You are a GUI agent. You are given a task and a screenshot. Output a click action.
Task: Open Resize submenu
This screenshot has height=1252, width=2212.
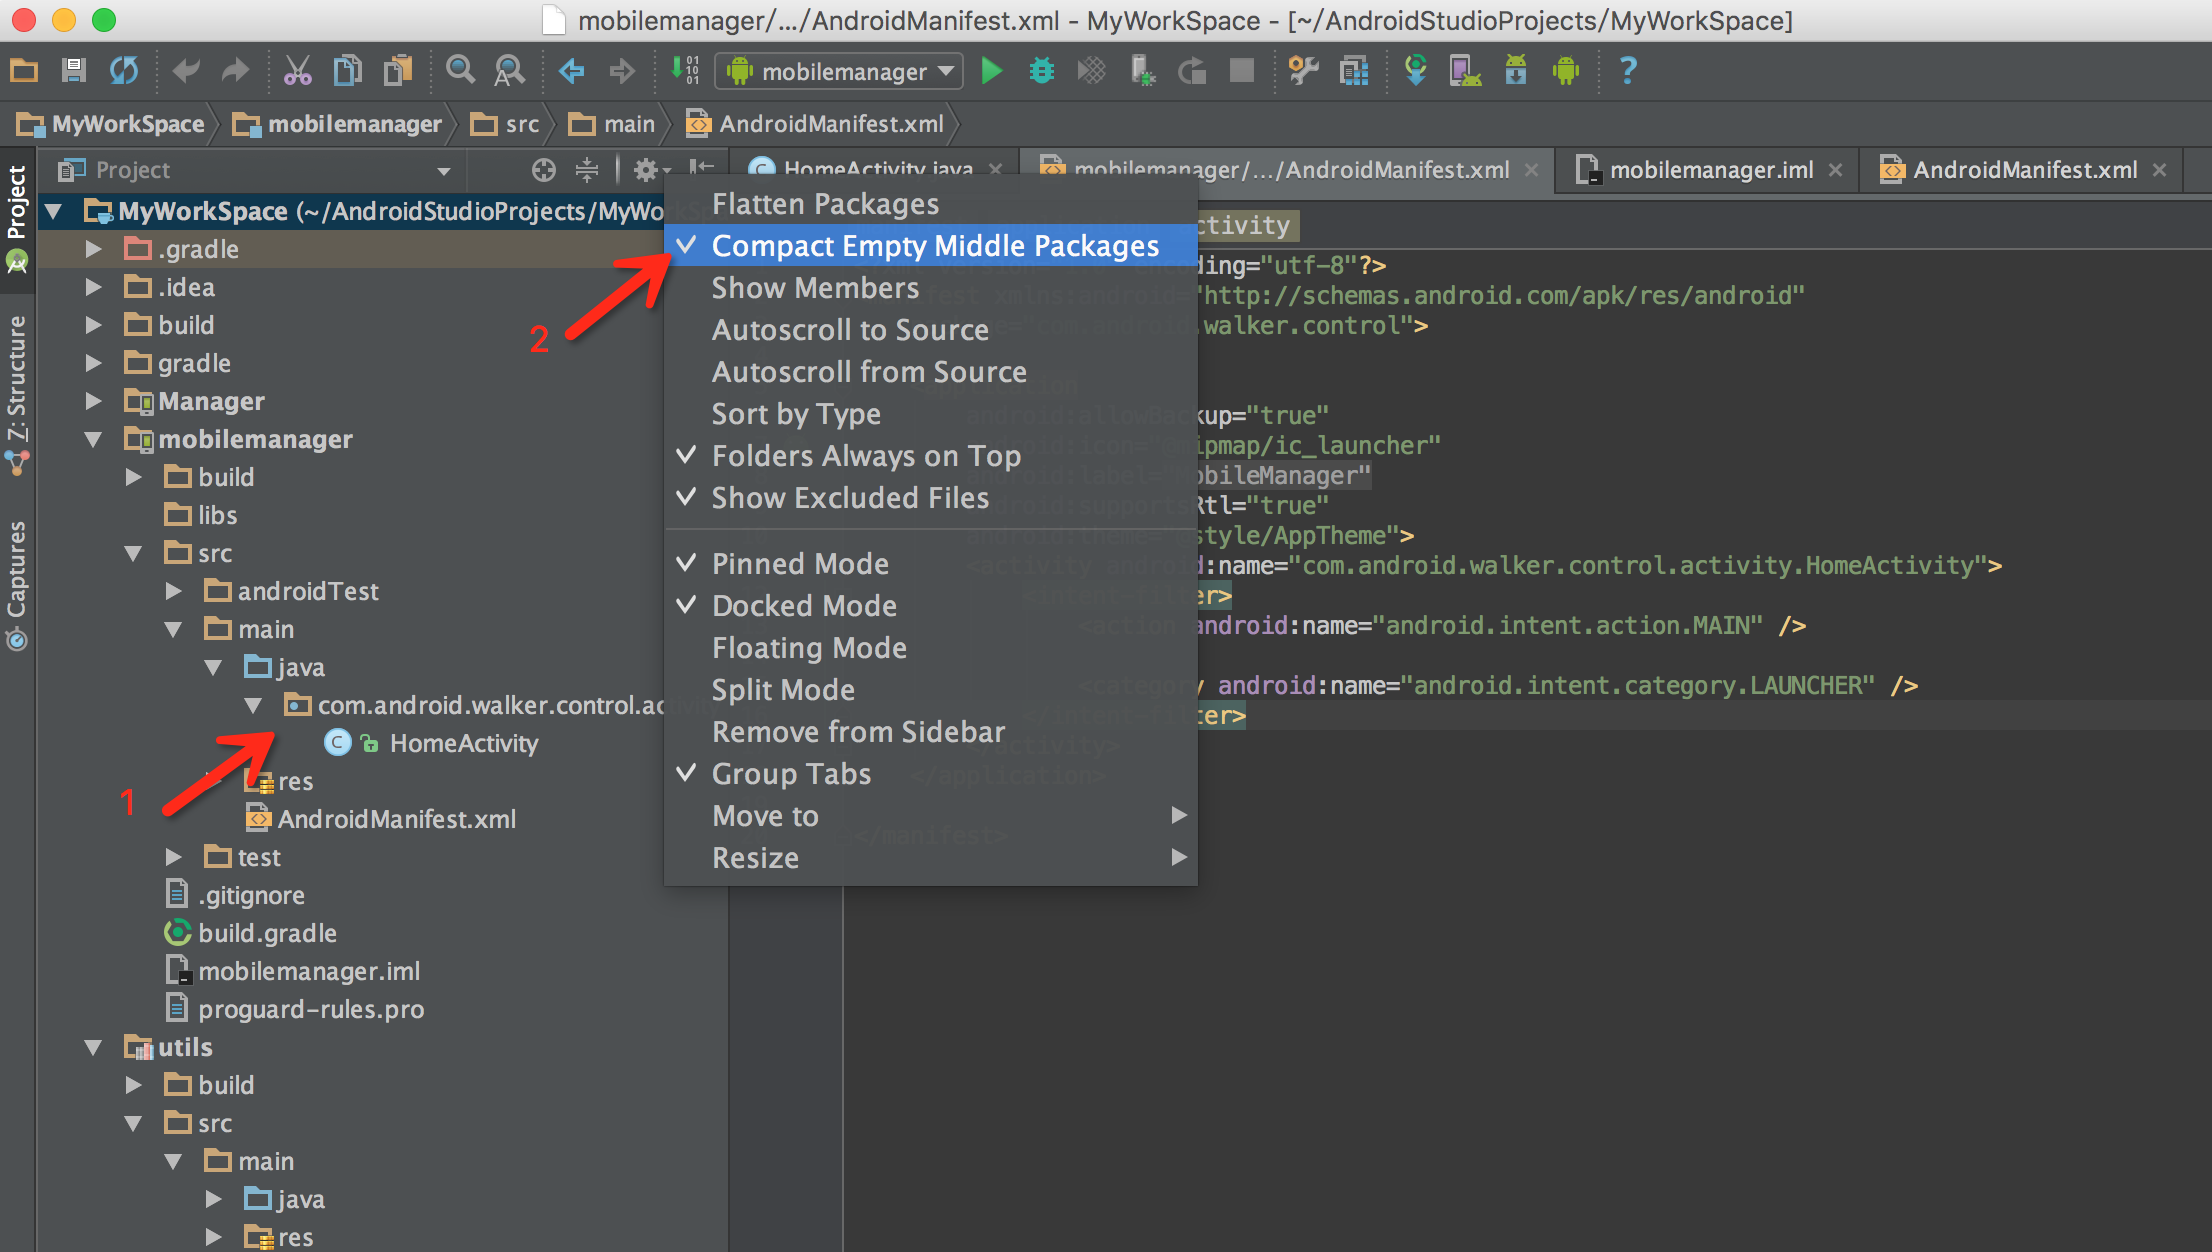[930, 858]
